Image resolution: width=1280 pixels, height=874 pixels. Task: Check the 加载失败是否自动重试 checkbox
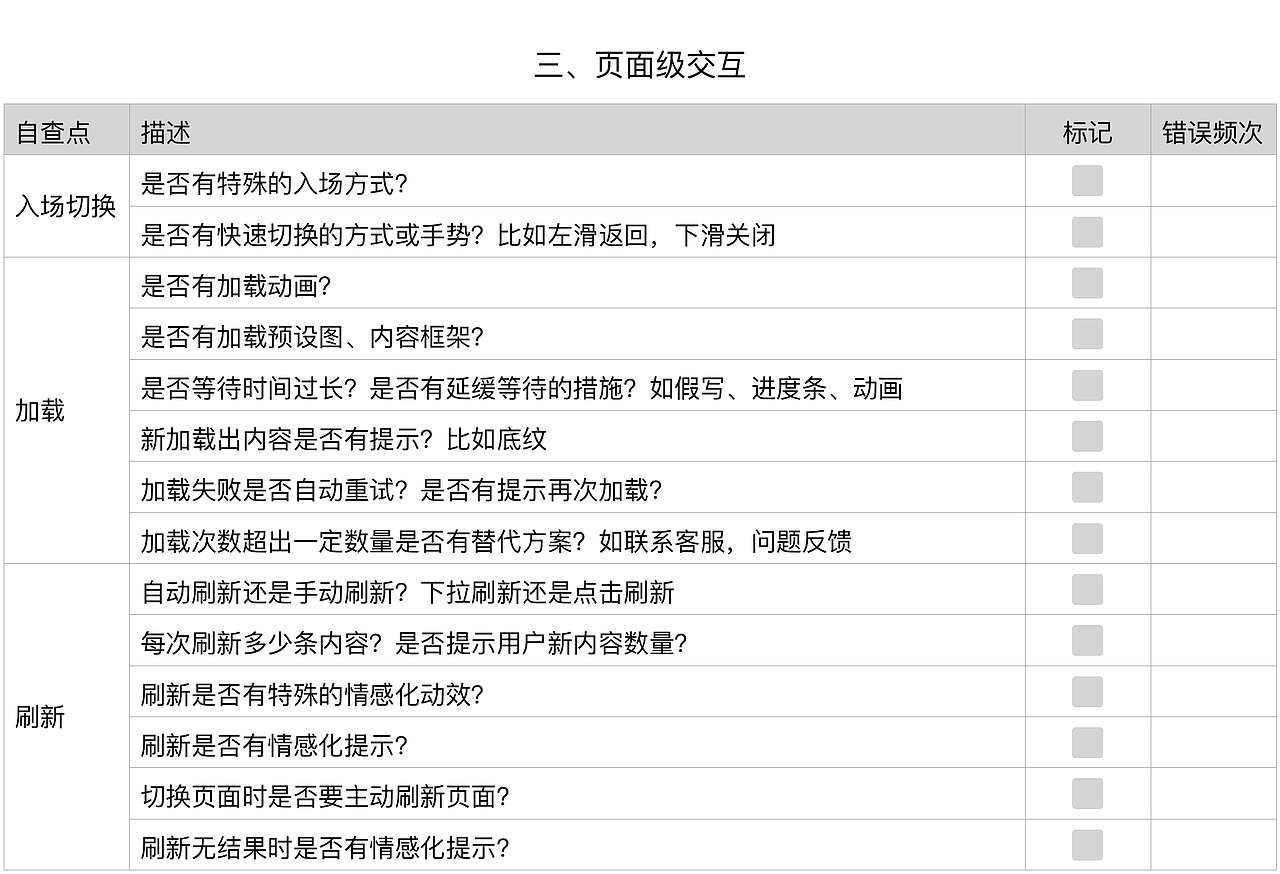pos(1086,488)
